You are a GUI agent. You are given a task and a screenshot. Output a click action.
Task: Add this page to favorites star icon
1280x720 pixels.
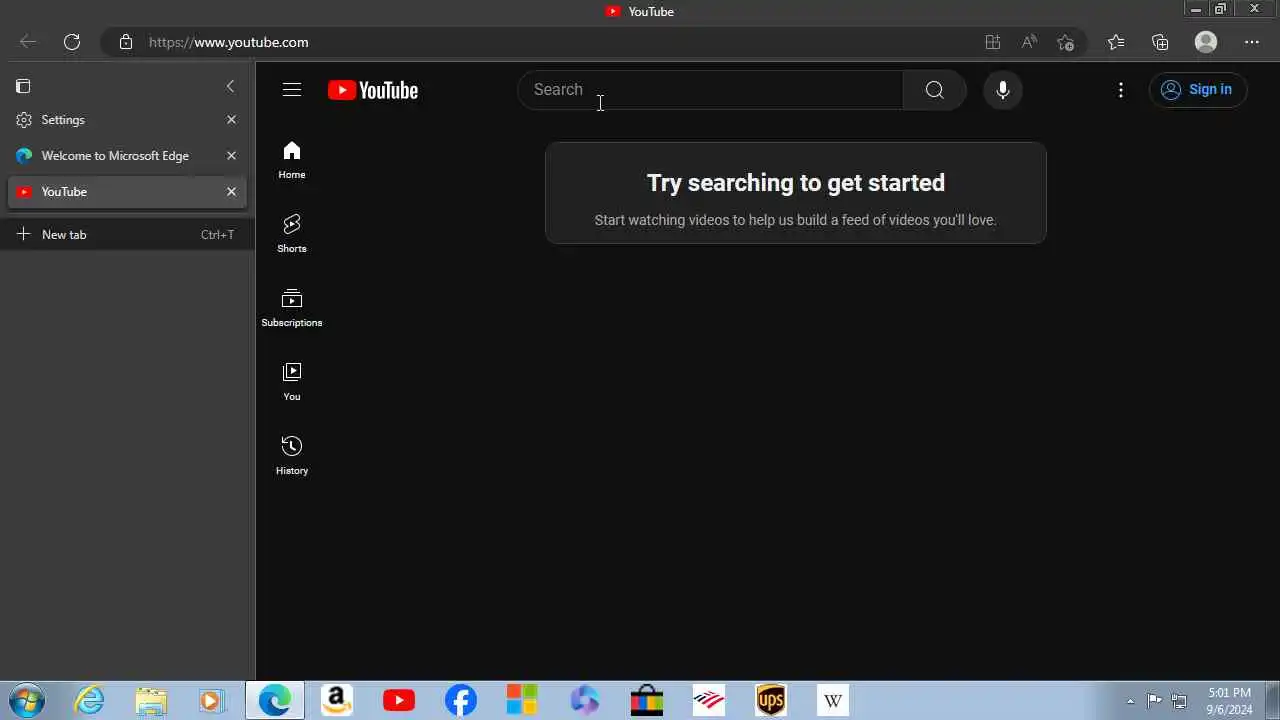coord(1065,42)
